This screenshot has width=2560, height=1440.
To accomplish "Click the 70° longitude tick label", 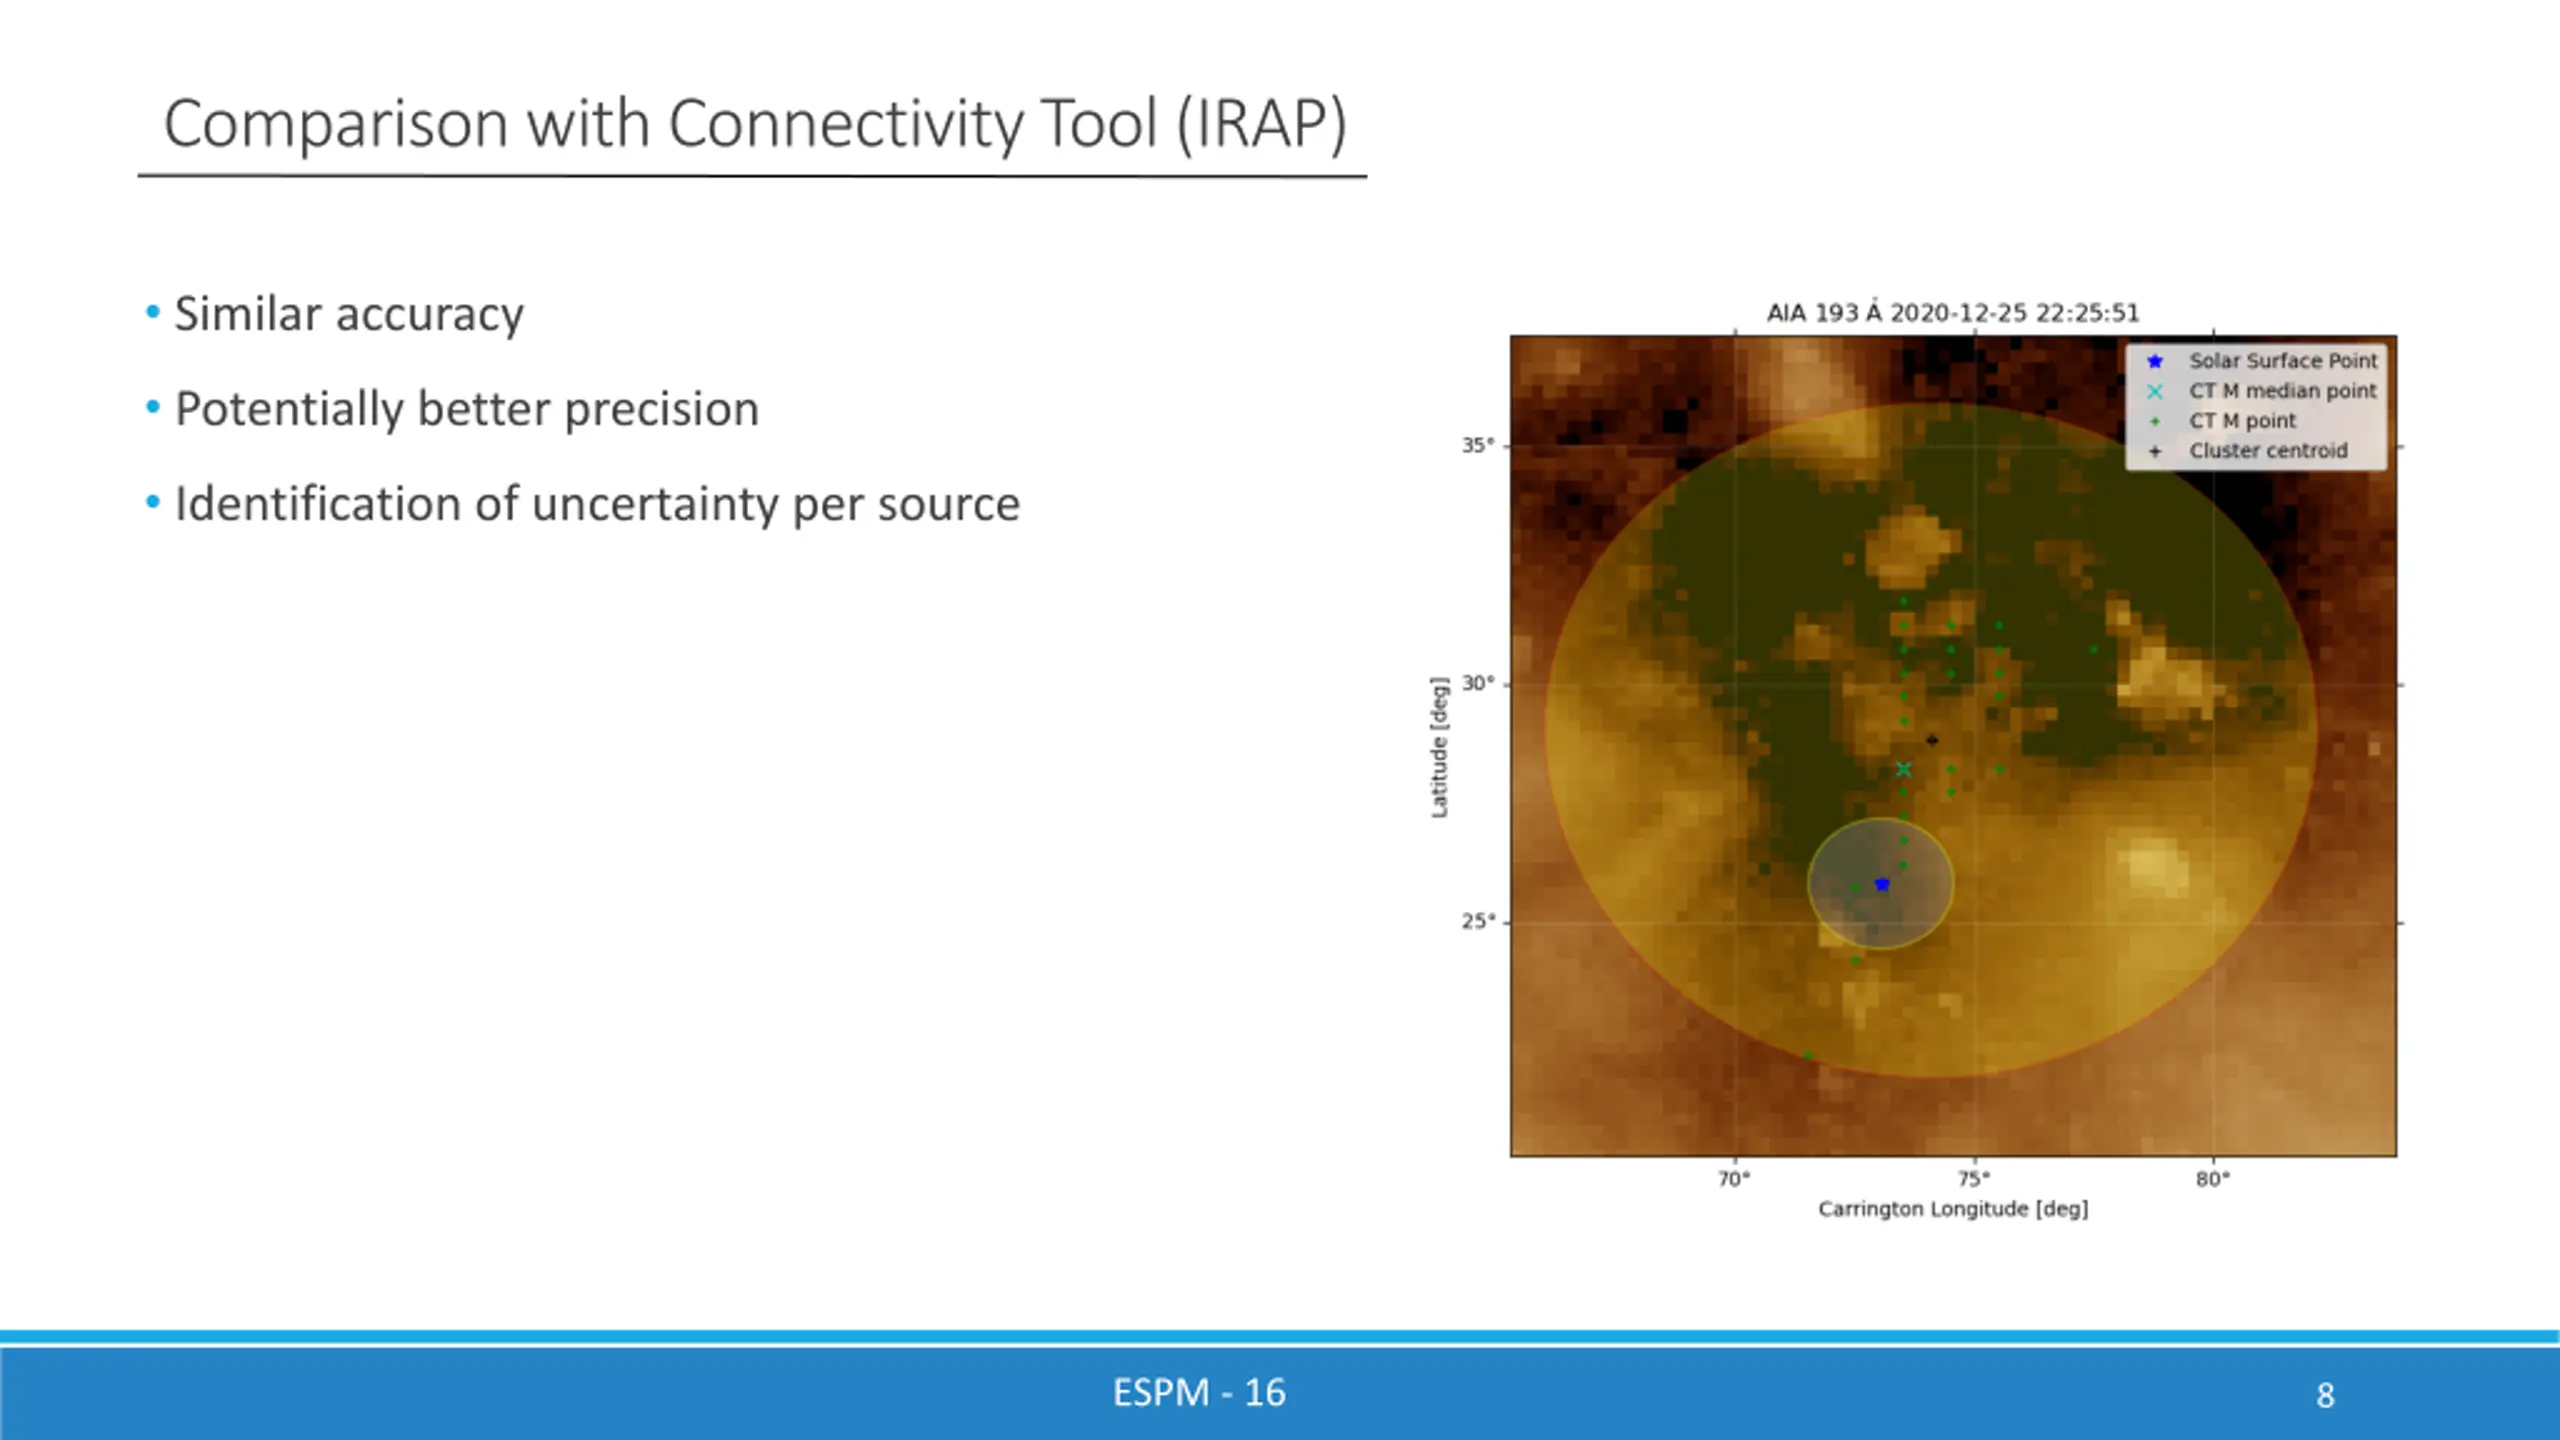I will [x=1735, y=1179].
